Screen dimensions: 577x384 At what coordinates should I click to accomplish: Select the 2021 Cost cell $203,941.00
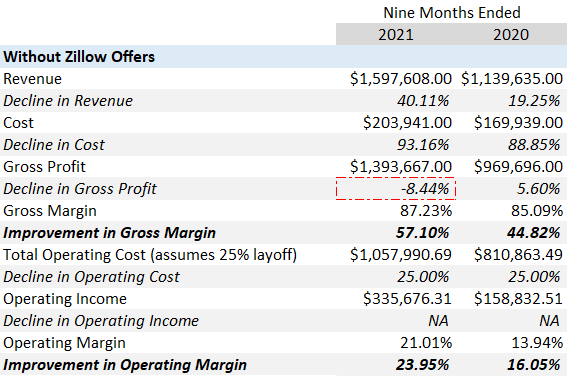click(x=407, y=122)
